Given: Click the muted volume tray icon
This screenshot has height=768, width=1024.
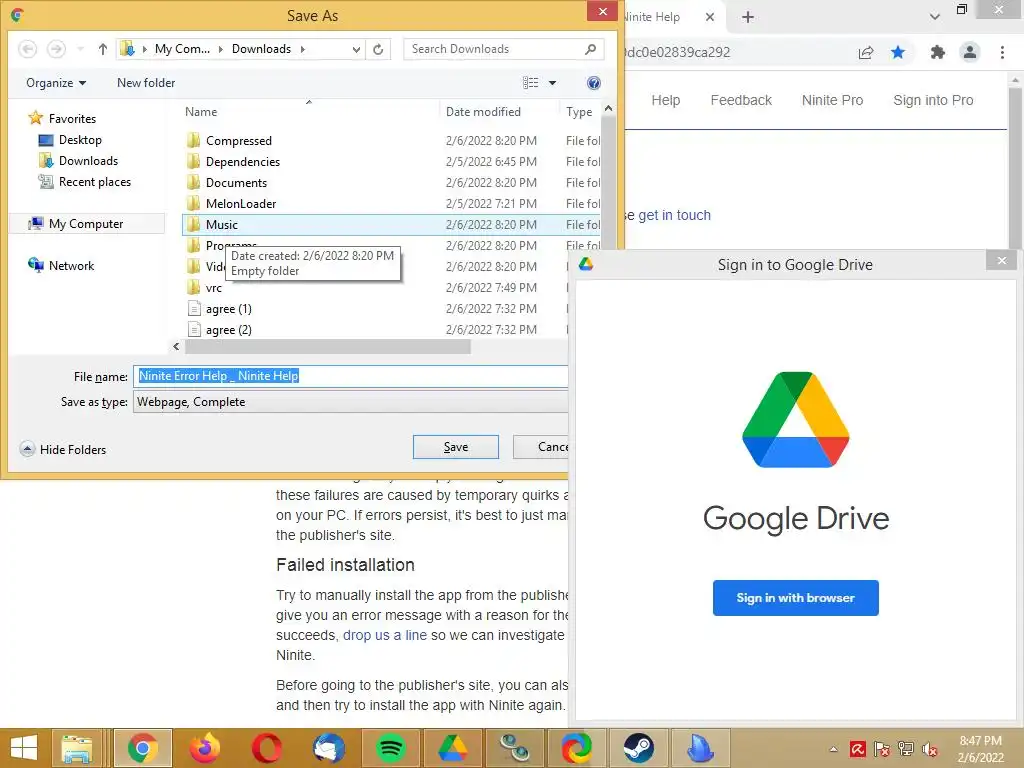Looking at the screenshot, I should [930, 749].
